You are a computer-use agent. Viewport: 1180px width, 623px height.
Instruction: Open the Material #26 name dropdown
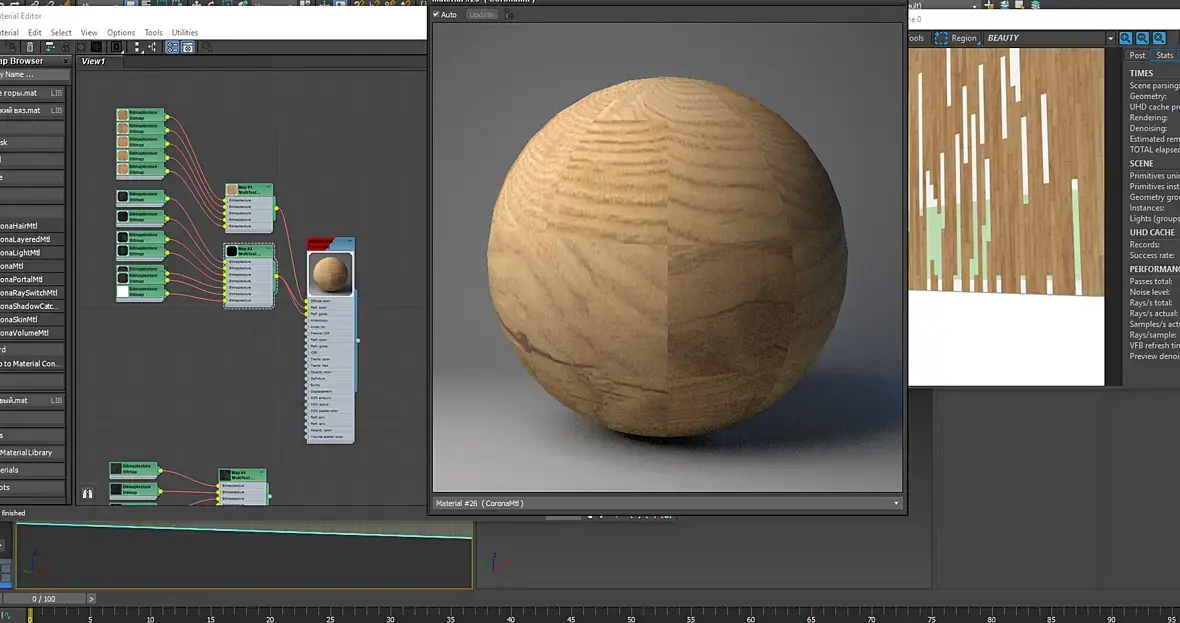pos(896,503)
